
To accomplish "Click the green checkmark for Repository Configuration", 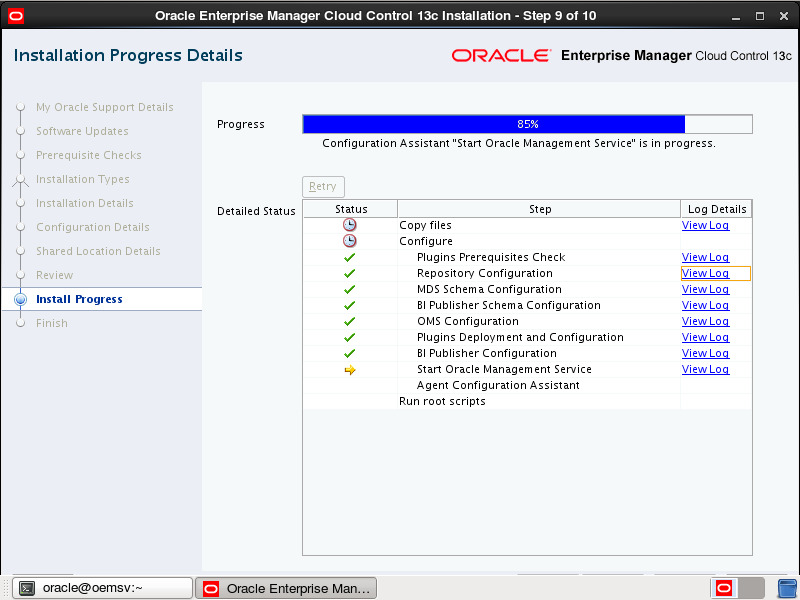I will 349,273.
